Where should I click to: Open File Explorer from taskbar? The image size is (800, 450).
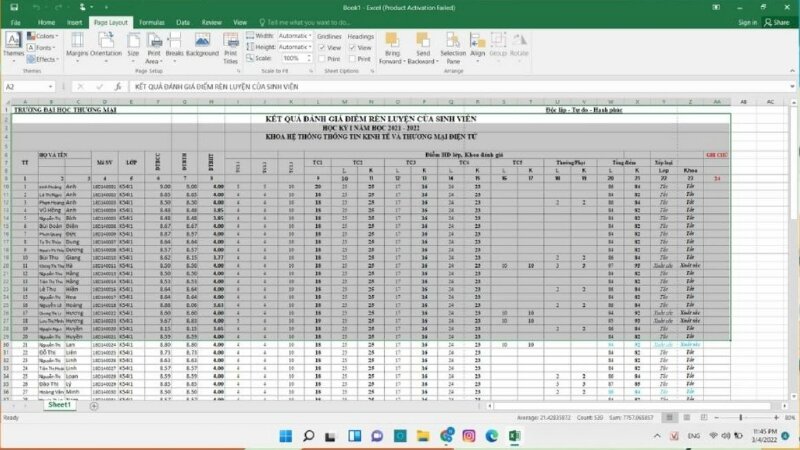[423, 436]
